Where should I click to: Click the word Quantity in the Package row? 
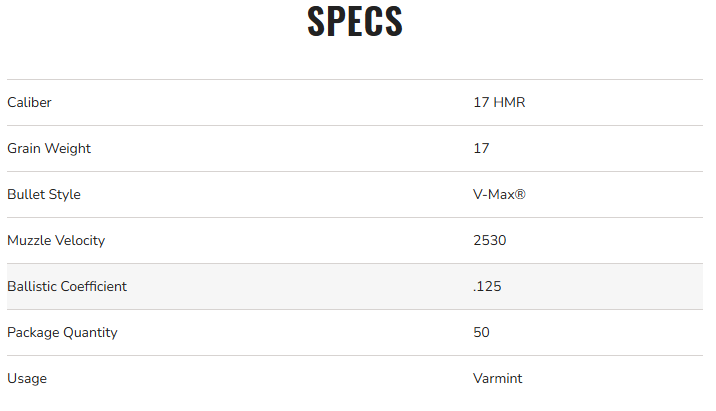click(x=90, y=332)
